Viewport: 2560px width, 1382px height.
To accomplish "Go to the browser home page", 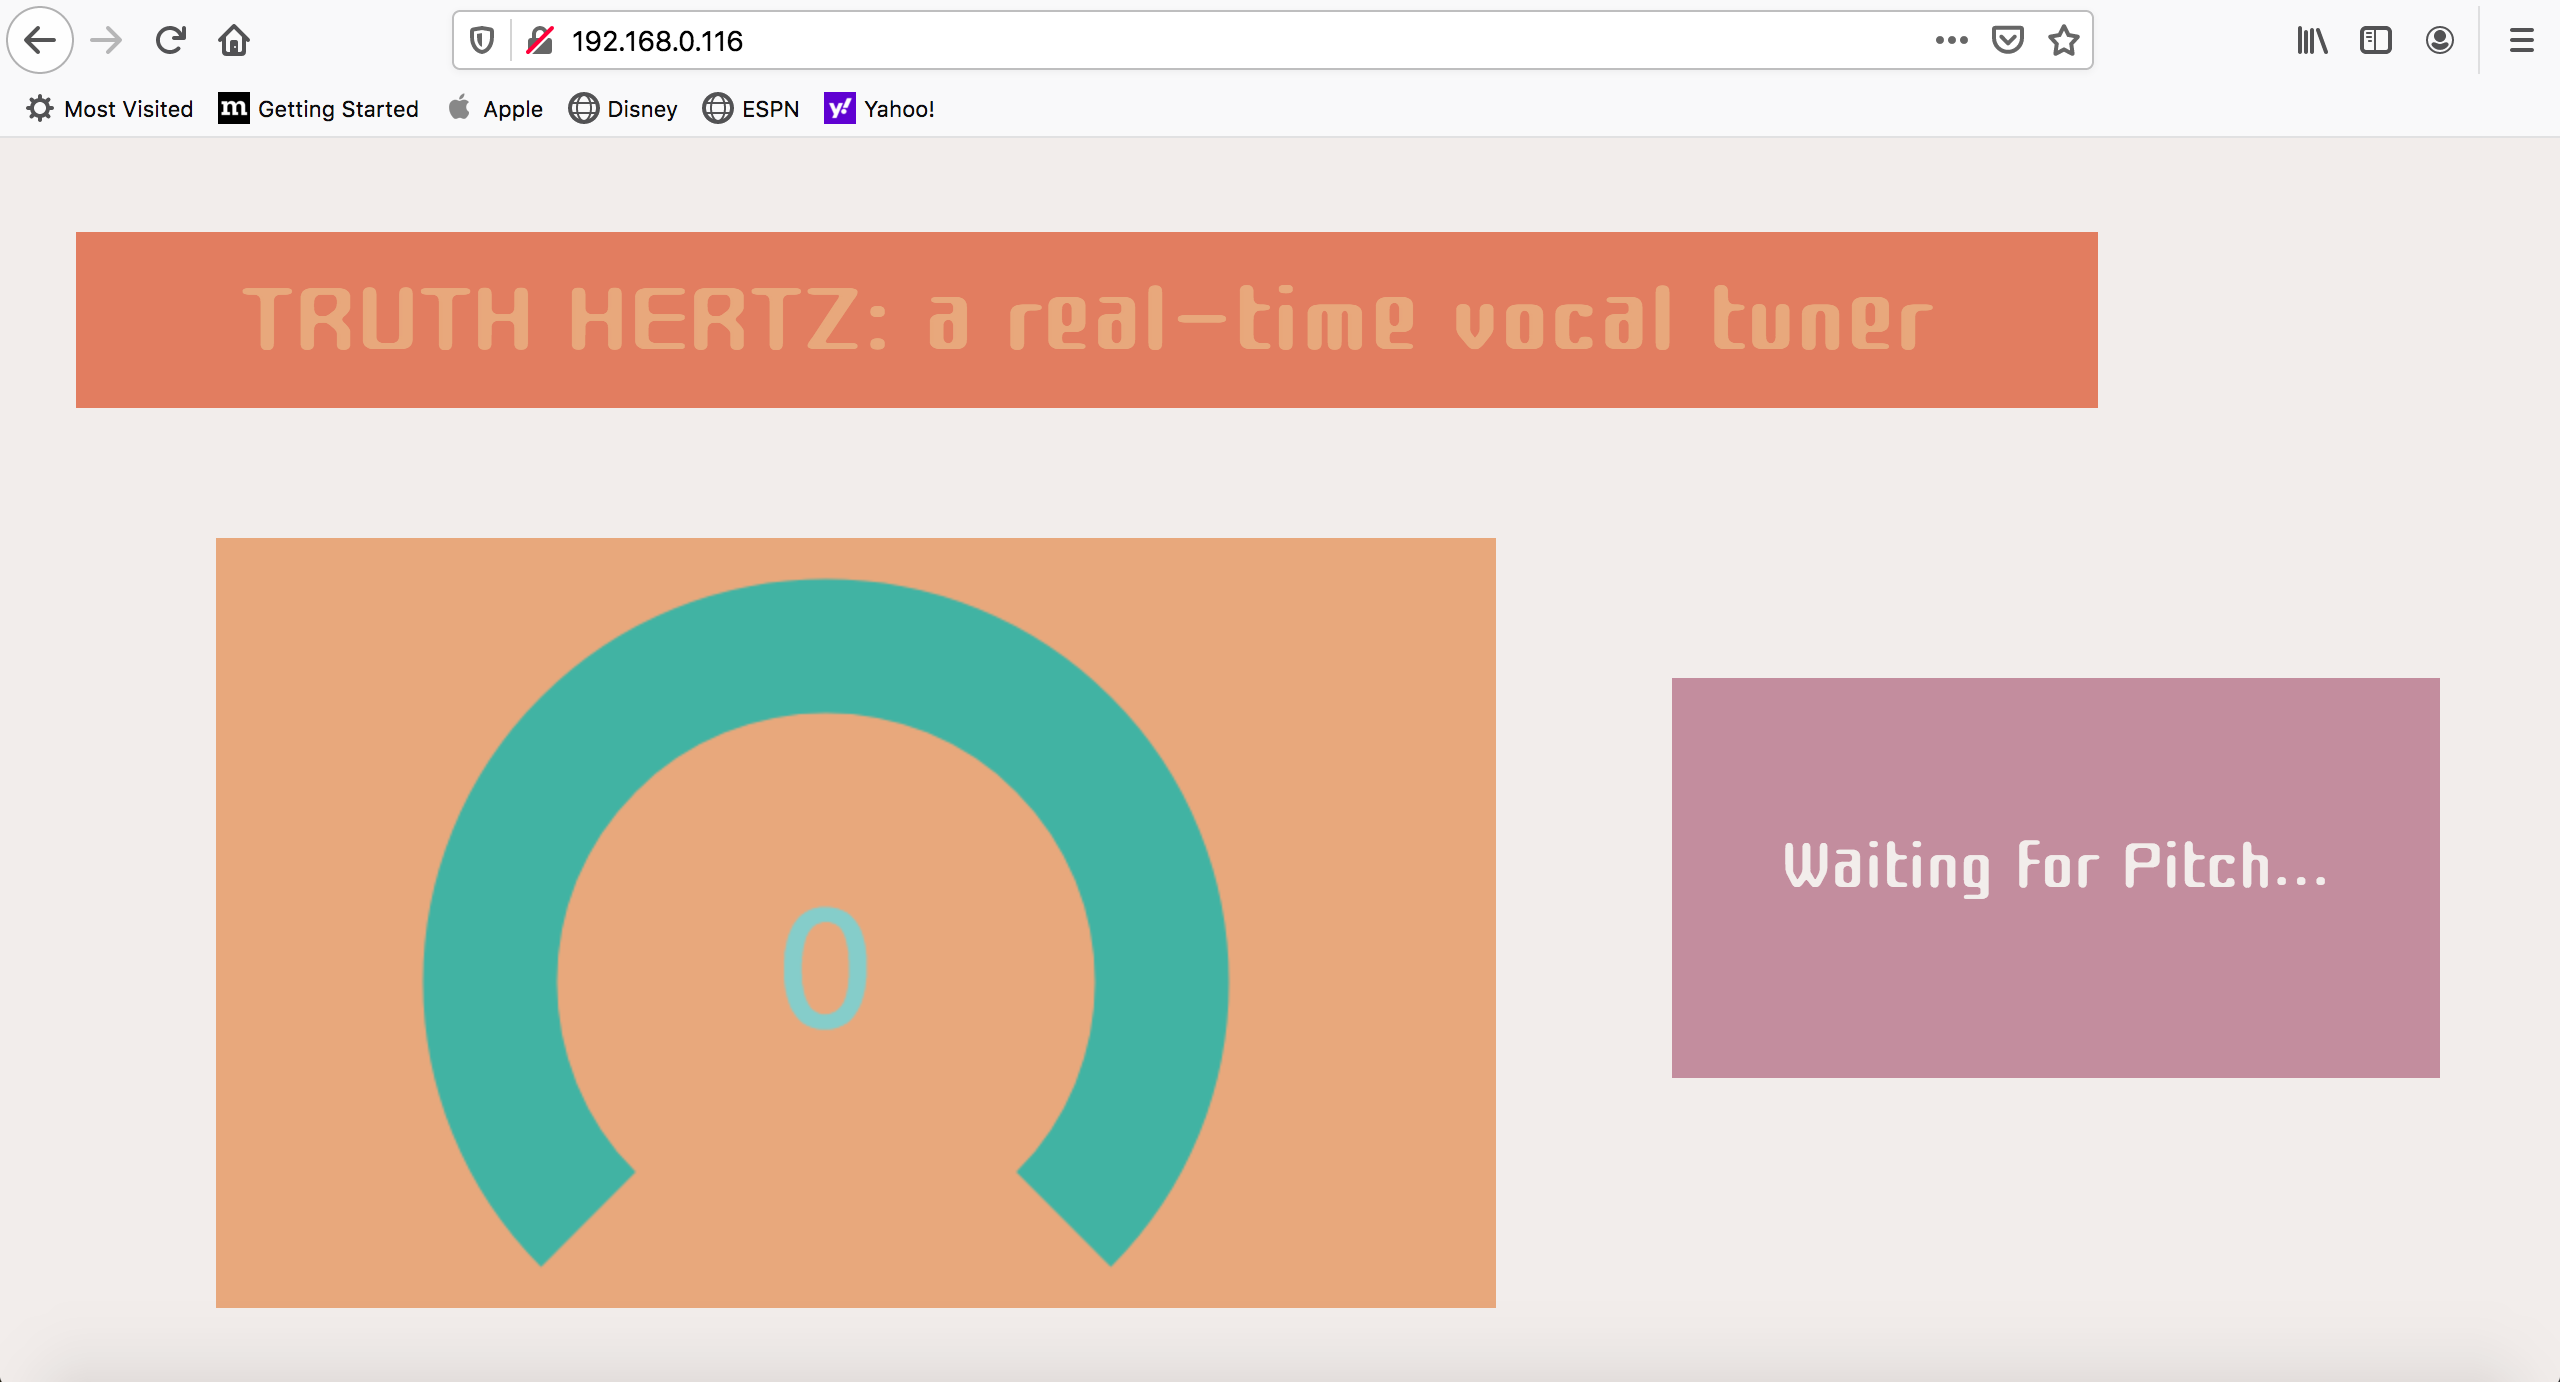I will tap(234, 41).
